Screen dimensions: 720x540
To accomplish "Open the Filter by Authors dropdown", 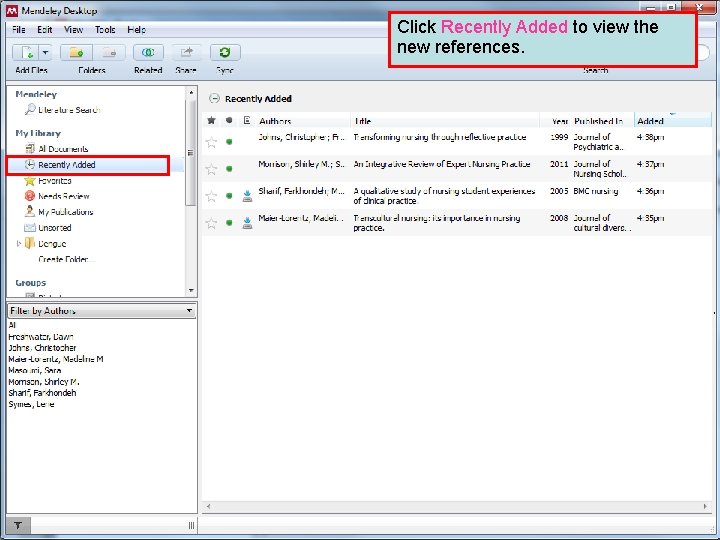I will point(101,311).
